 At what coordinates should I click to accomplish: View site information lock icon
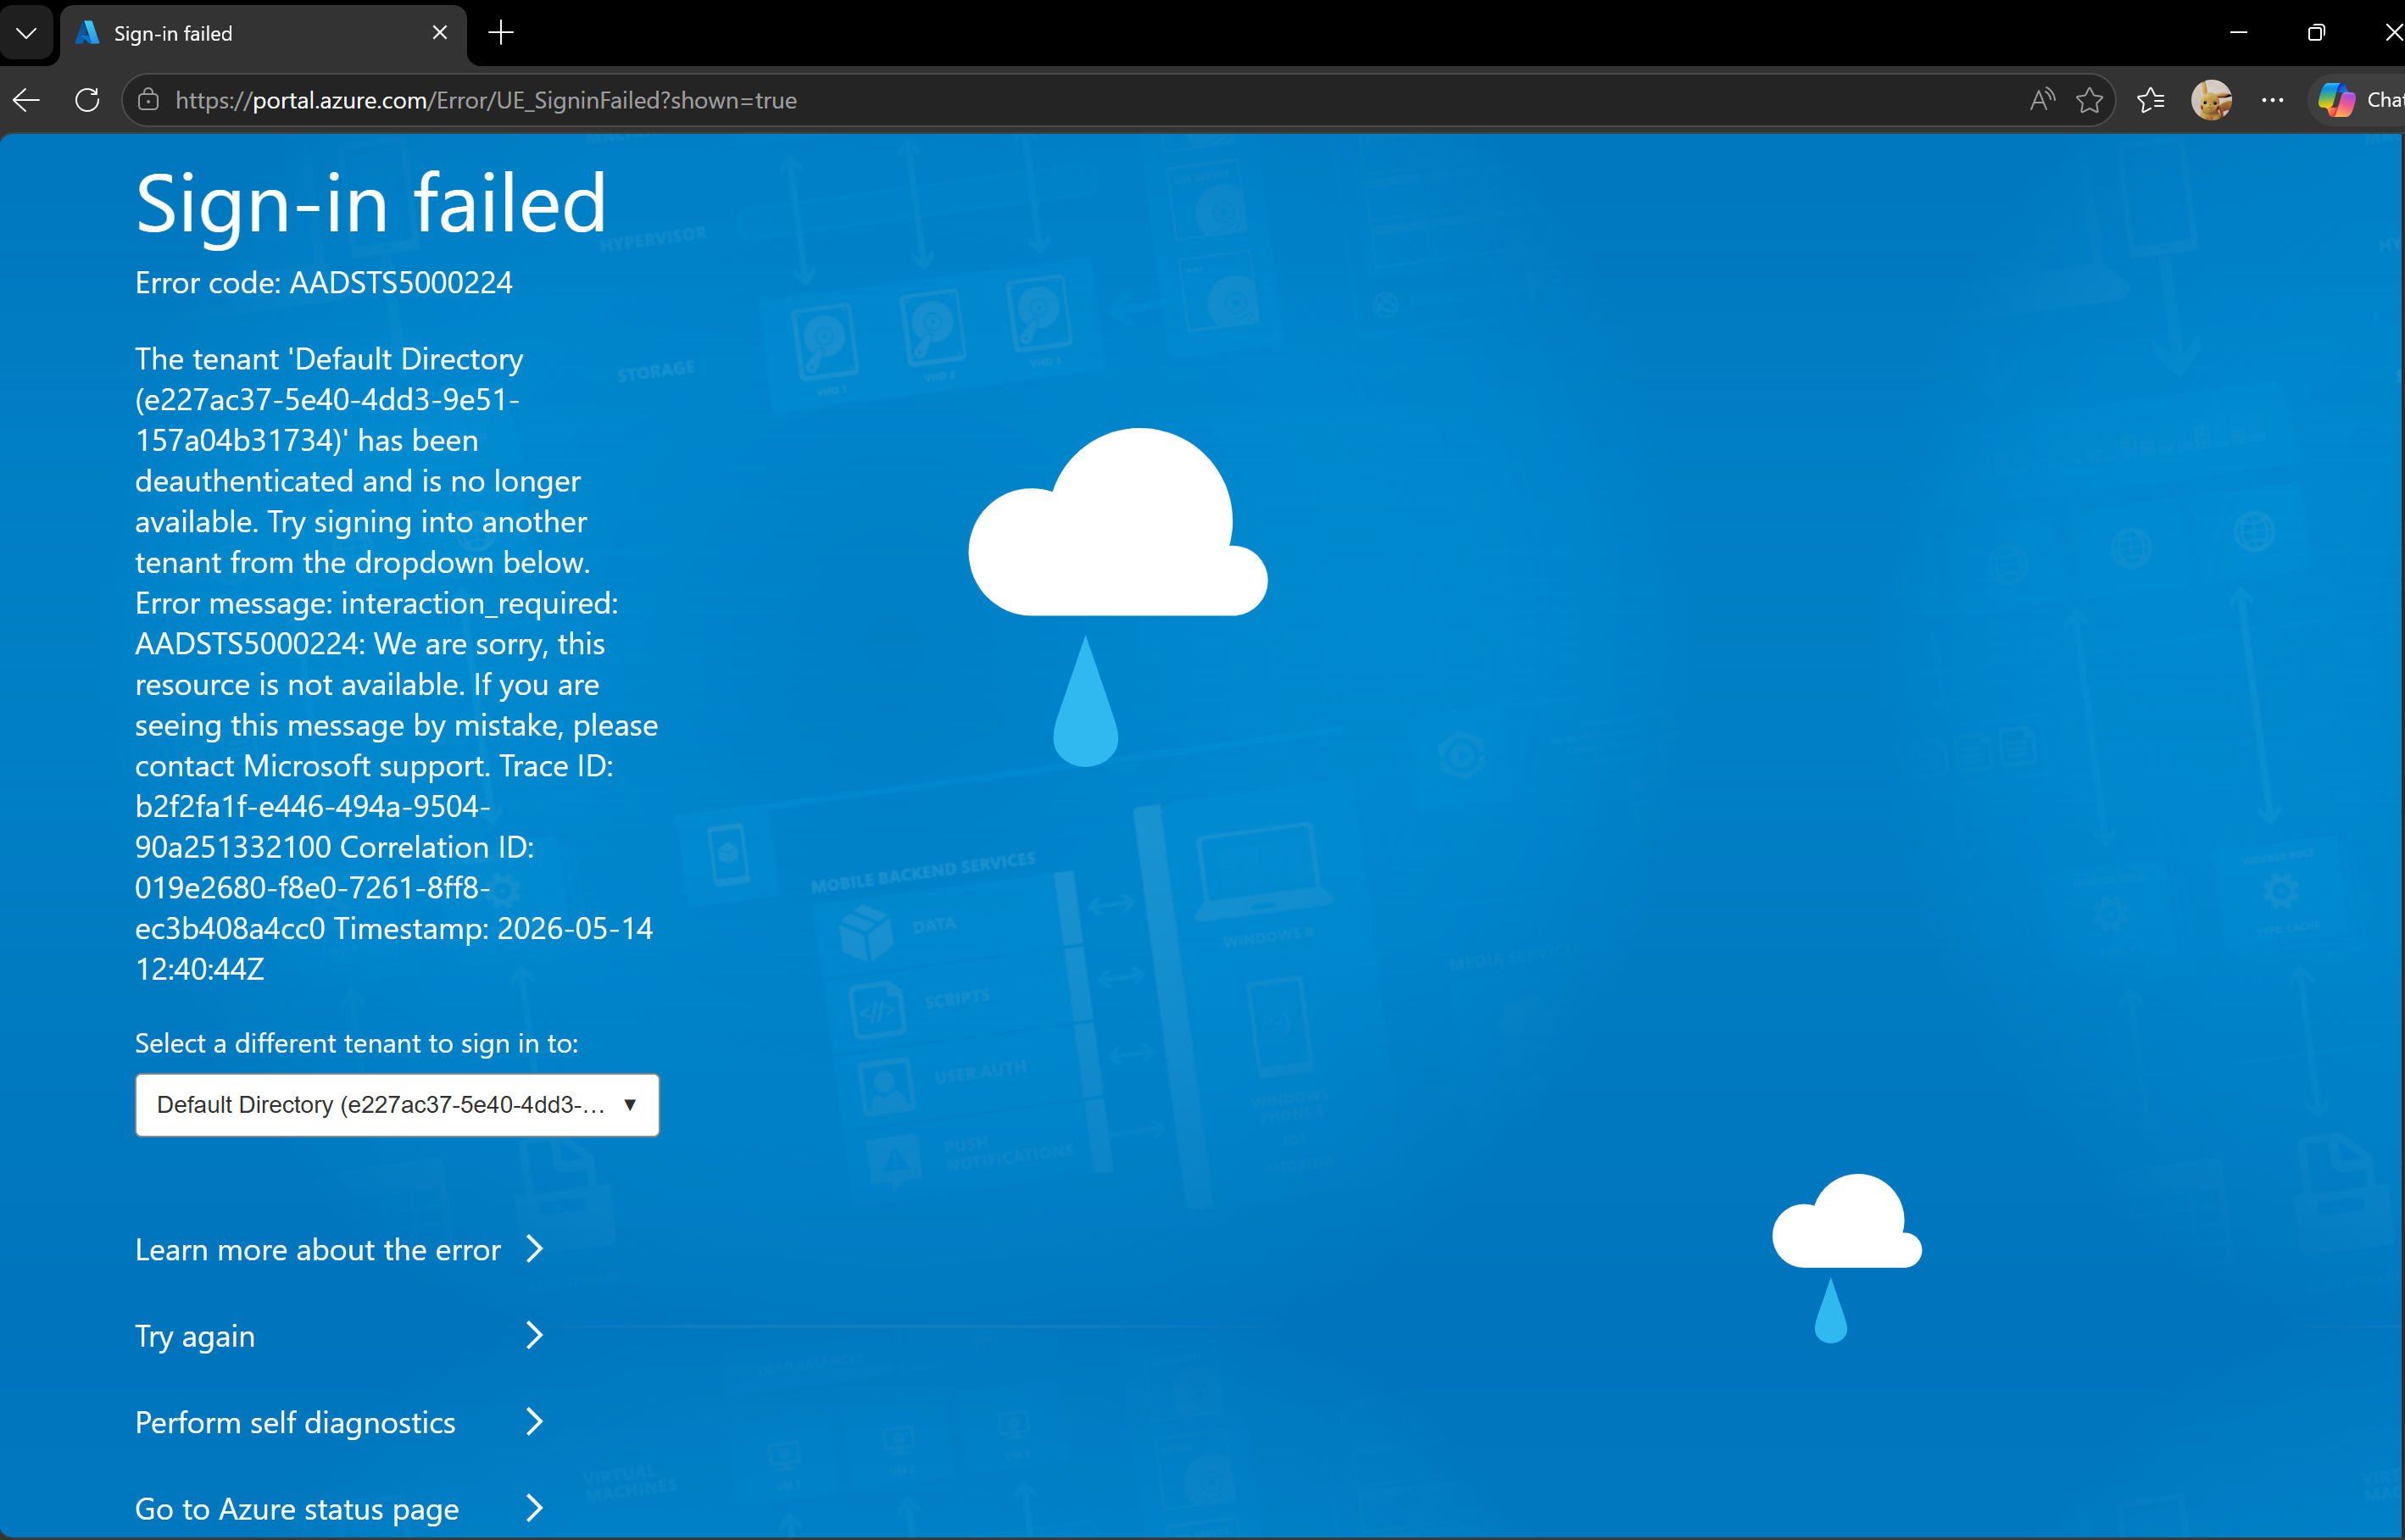(149, 100)
